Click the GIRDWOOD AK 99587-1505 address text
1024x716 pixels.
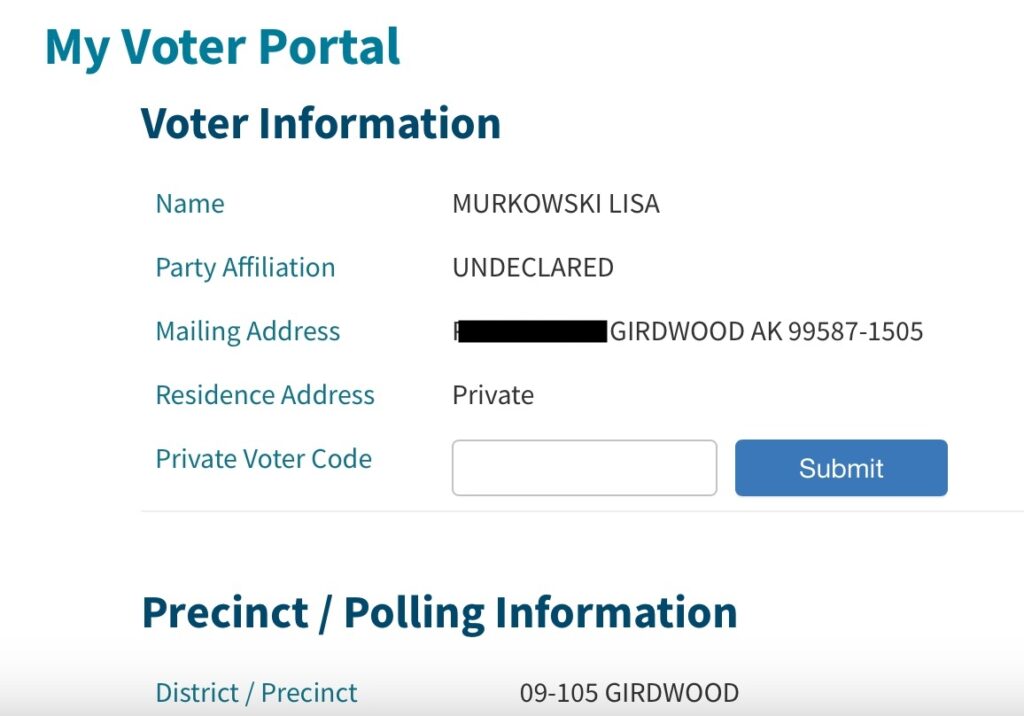click(766, 331)
